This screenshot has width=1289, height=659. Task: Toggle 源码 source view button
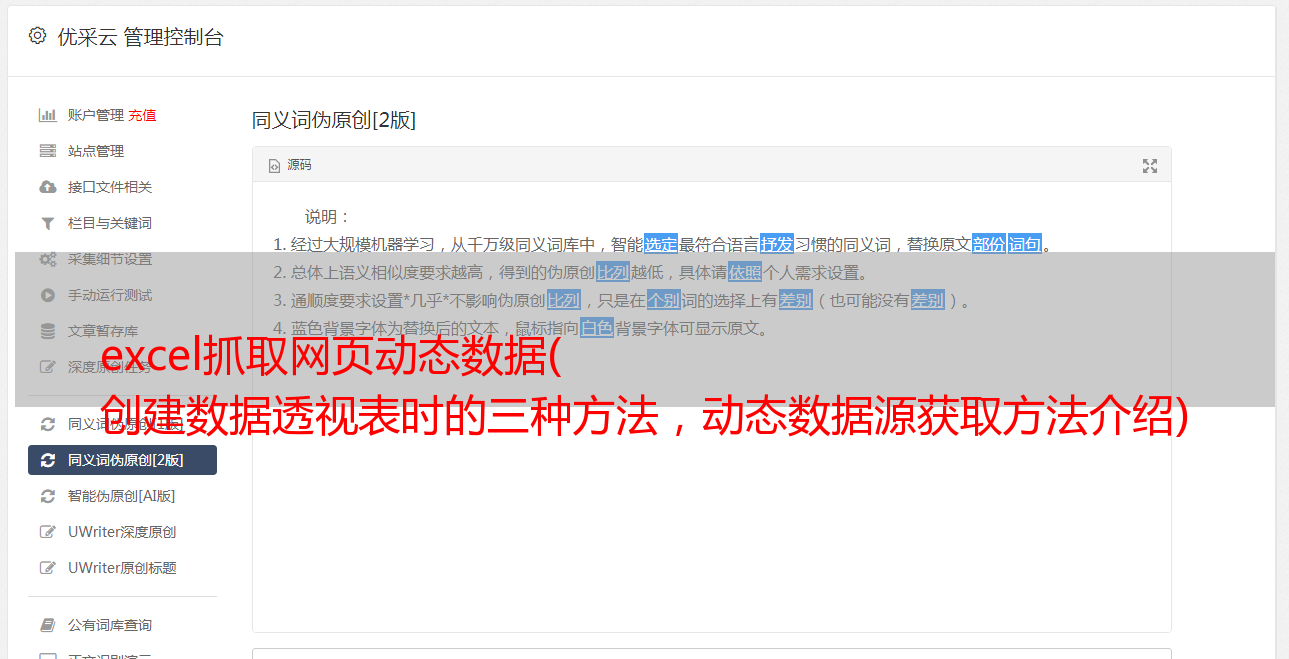click(290, 165)
